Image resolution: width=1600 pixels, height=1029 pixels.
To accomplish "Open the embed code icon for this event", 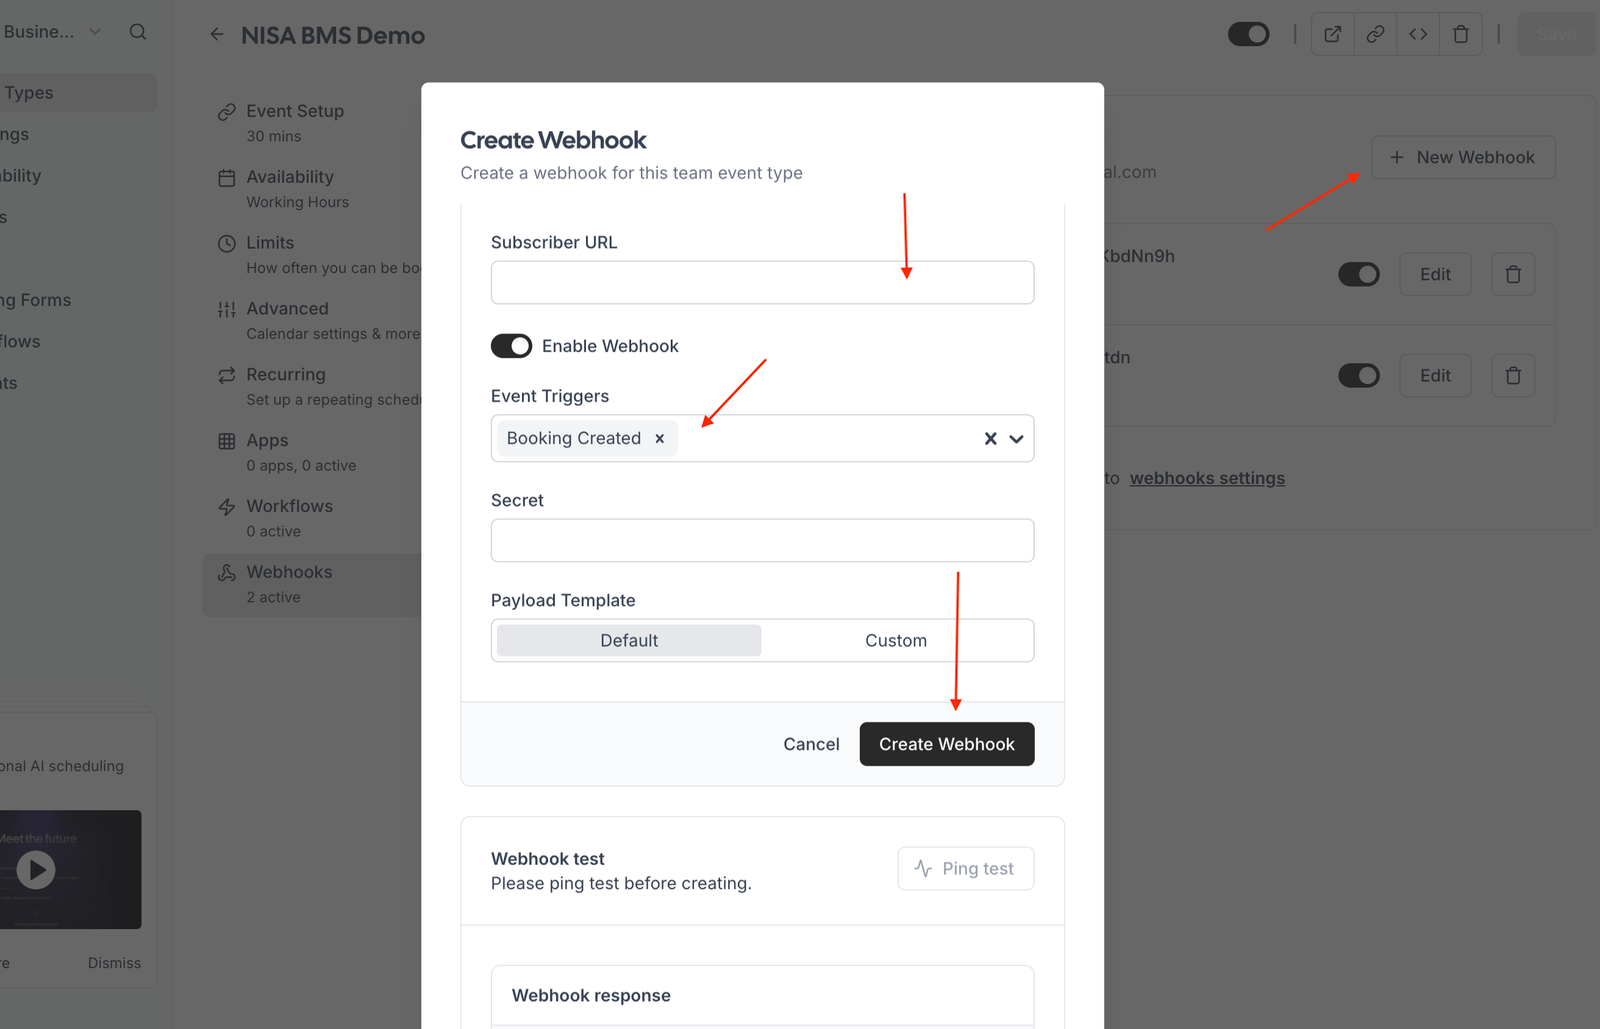I will (1418, 33).
